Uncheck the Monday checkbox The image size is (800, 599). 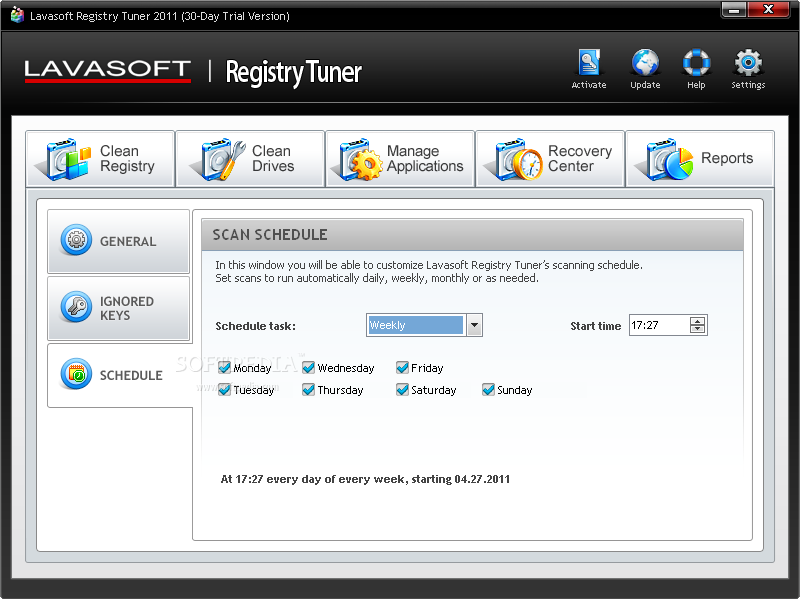pyautogui.click(x=224, y=367)
